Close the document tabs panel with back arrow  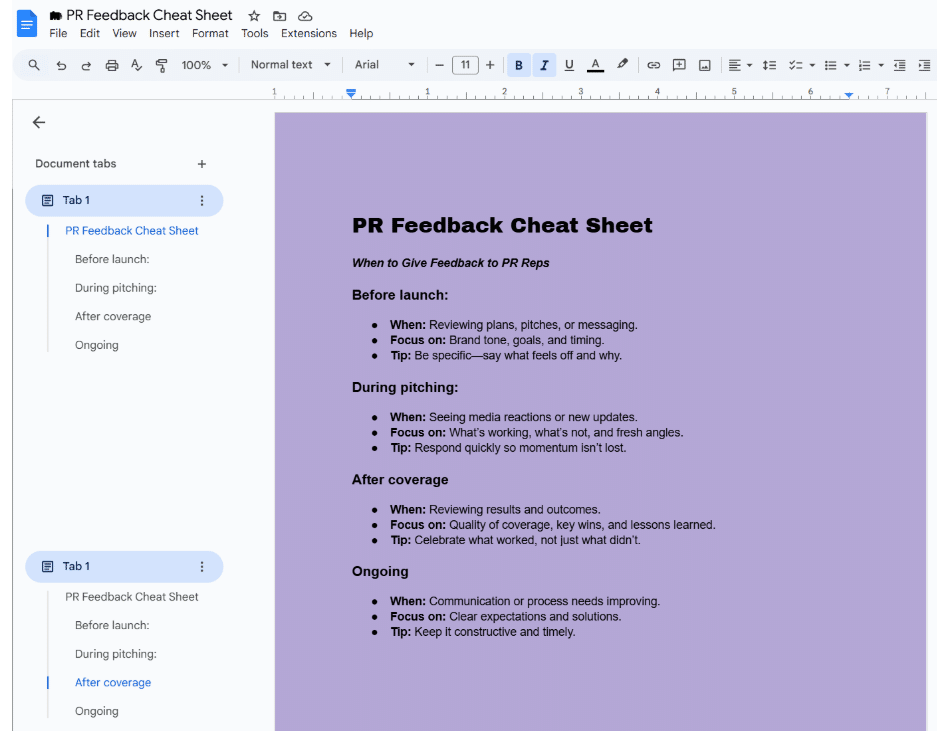[39, 122]
